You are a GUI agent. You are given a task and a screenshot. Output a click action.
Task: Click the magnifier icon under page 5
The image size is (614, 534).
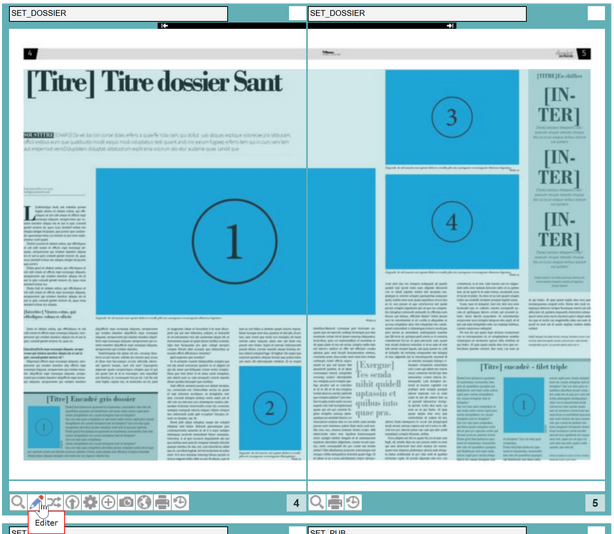317,502
